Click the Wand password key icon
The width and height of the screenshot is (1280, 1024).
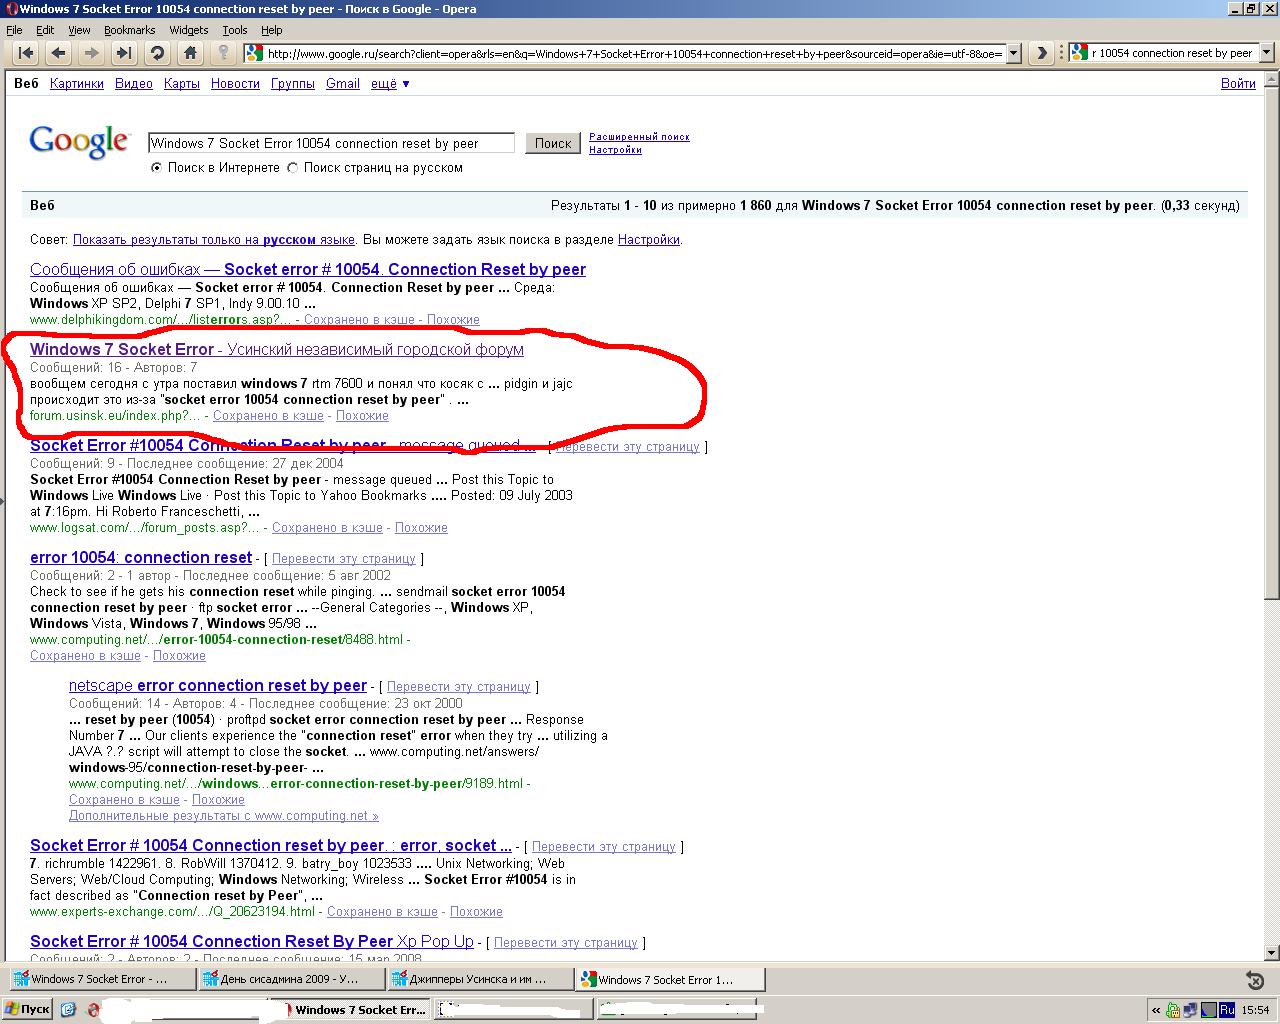point(223,53)
